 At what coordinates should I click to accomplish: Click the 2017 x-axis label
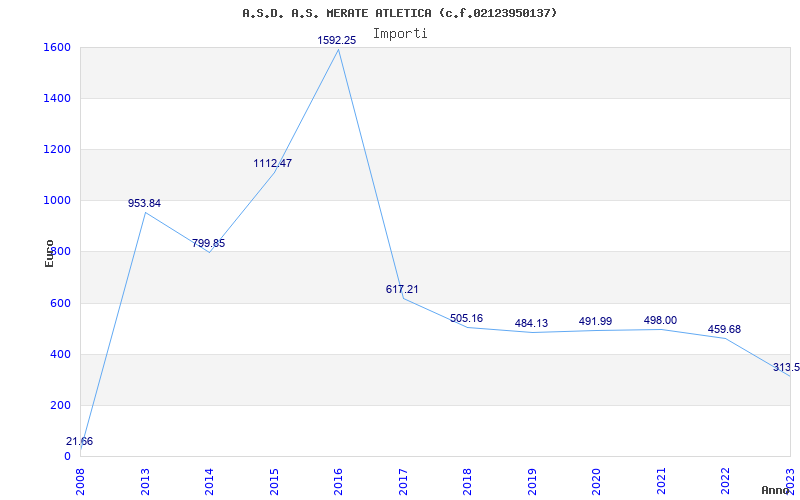point(404,481)
